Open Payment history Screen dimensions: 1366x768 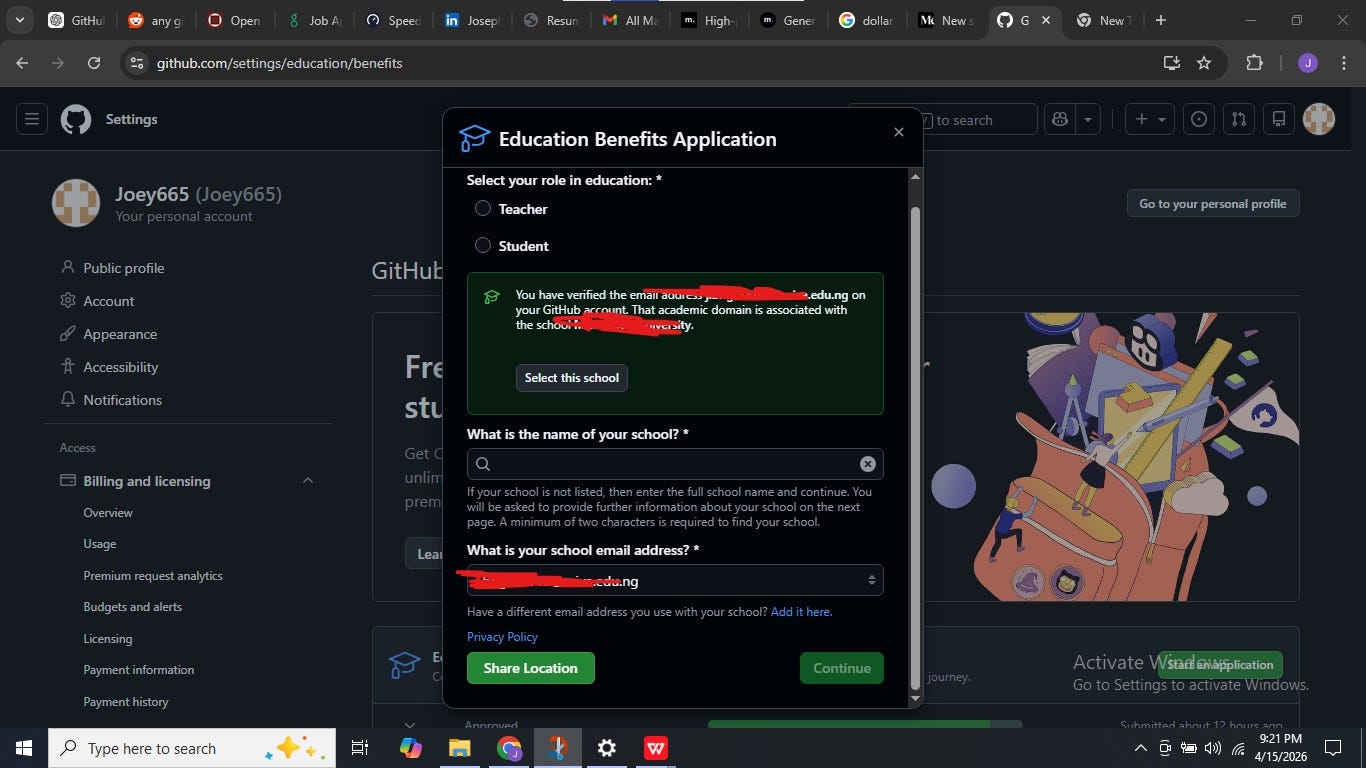pos(126,702)
